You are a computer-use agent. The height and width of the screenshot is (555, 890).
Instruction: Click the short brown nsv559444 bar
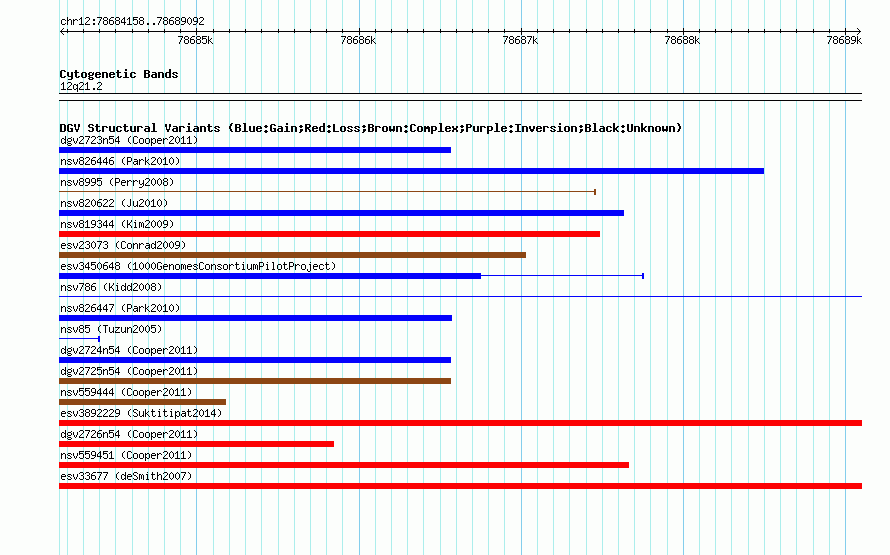(x=142, y=402)
